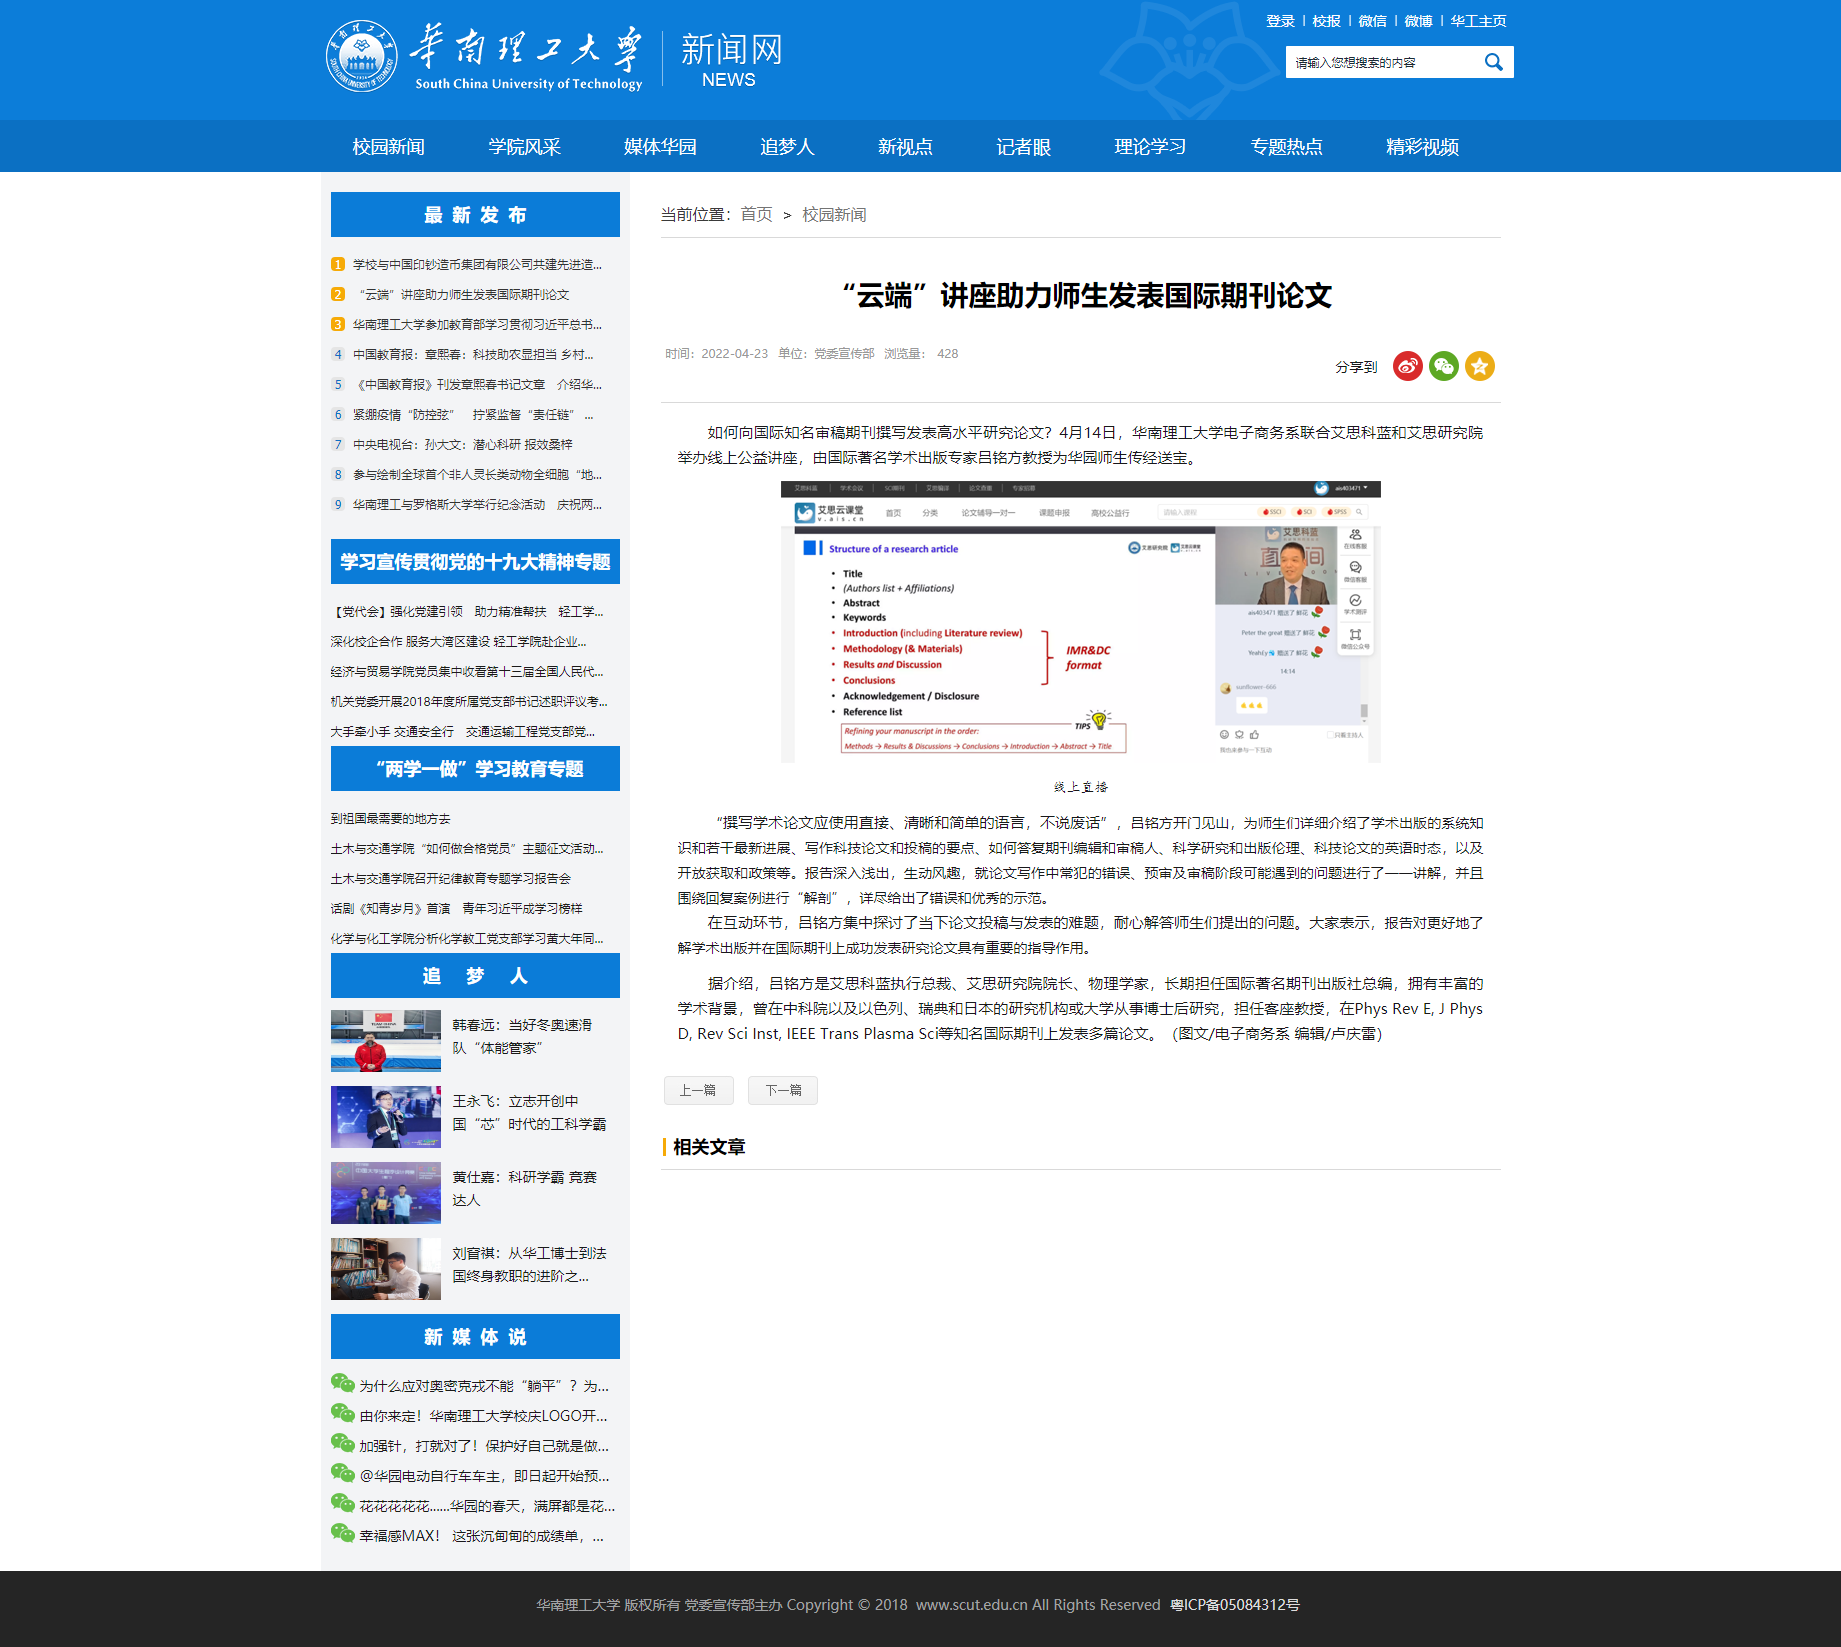Share the article to WeChat

[x=1443, y=366]
